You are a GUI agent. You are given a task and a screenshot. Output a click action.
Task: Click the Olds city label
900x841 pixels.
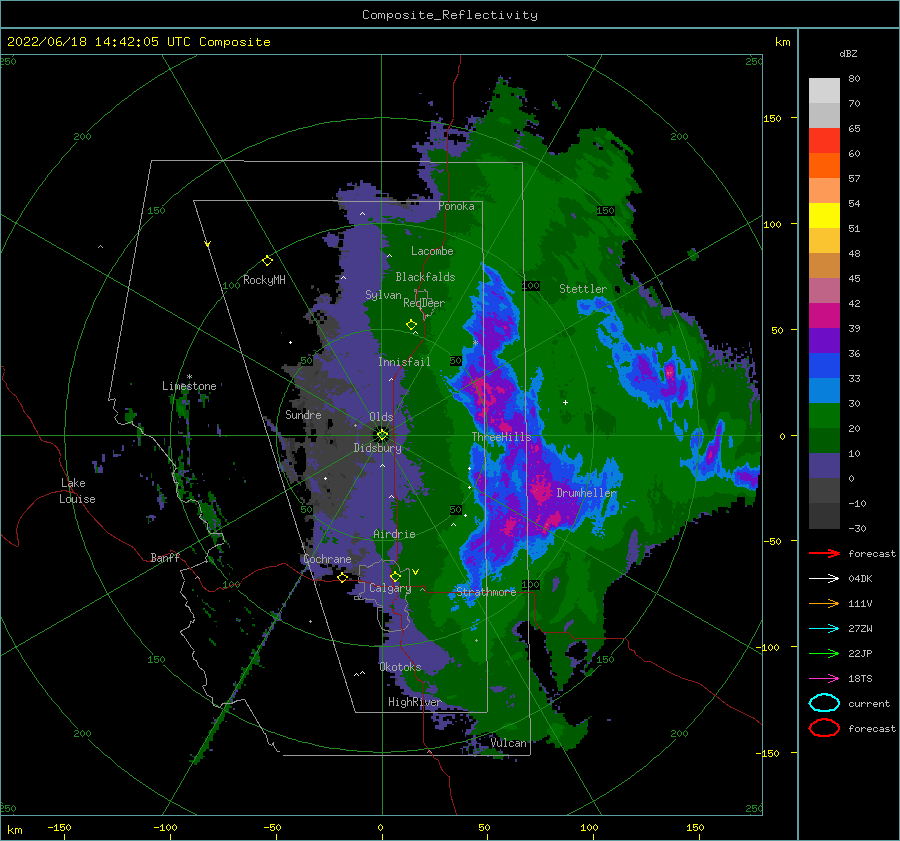coord(381,417)
